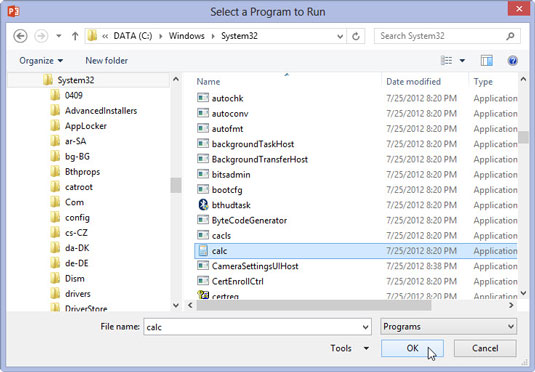Select the CameraSettingsUIHost file icon
This screenshot has height=372, width=535.
pyautogui.click(x=203, y=266)
